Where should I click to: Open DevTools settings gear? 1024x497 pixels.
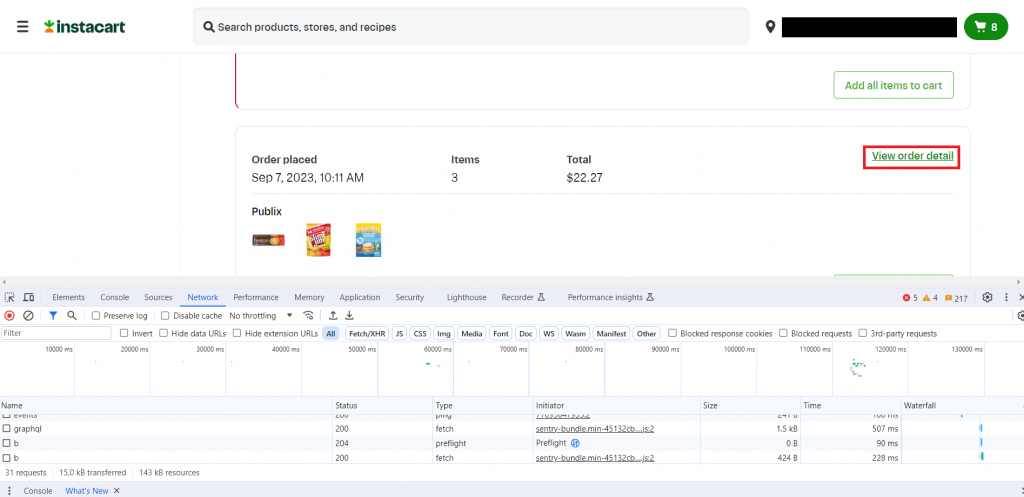click(987, 297)
